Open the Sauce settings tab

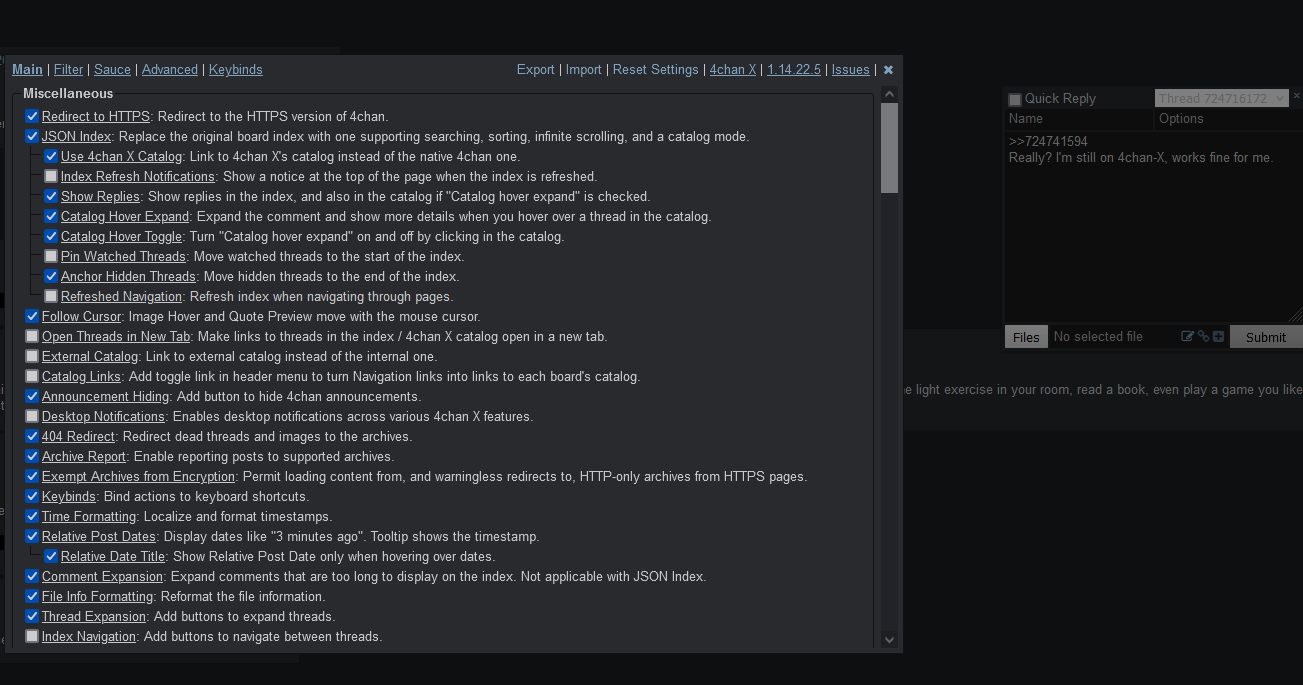(112, 70)
